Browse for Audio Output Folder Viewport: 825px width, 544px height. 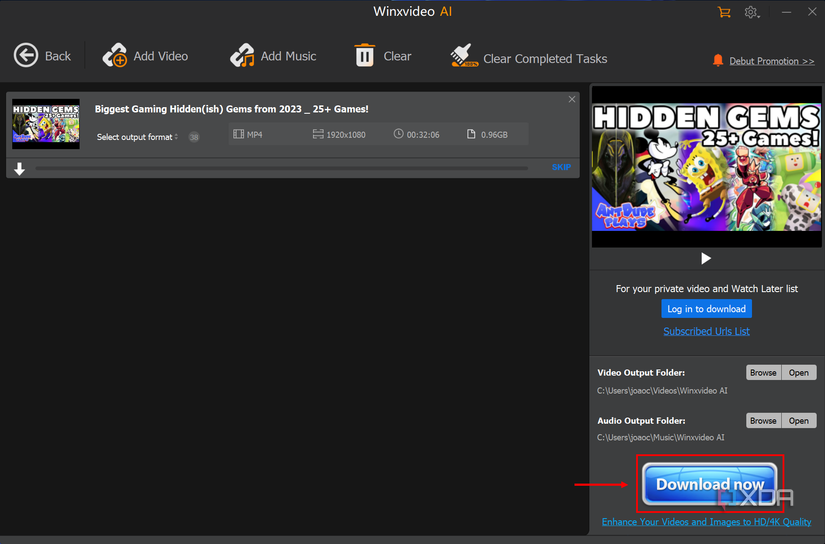[763, 421]
